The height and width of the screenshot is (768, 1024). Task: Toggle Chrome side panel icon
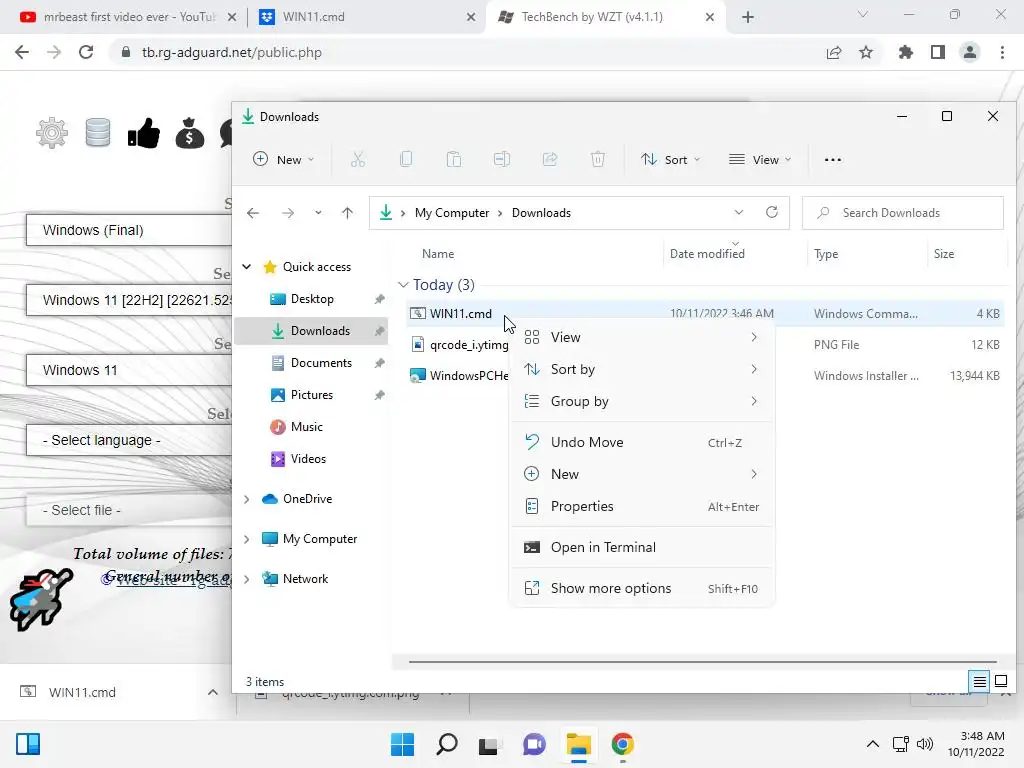tap(938, 52)
